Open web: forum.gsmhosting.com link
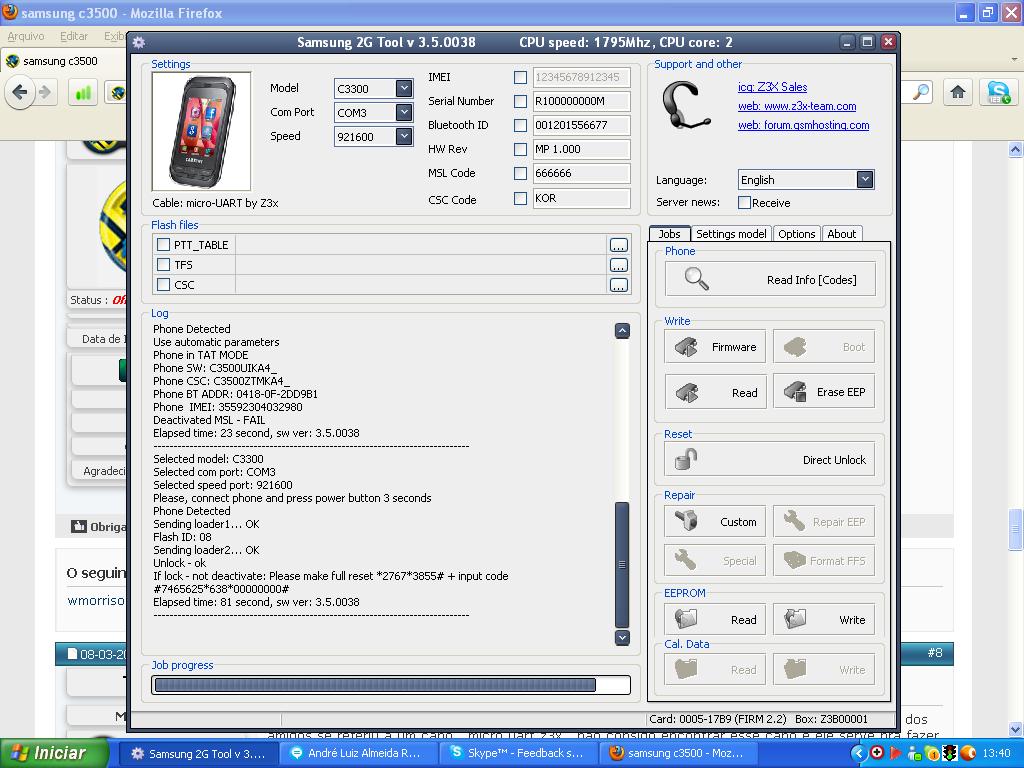Viewport: 1024px width, 768px height. (803, 125)
